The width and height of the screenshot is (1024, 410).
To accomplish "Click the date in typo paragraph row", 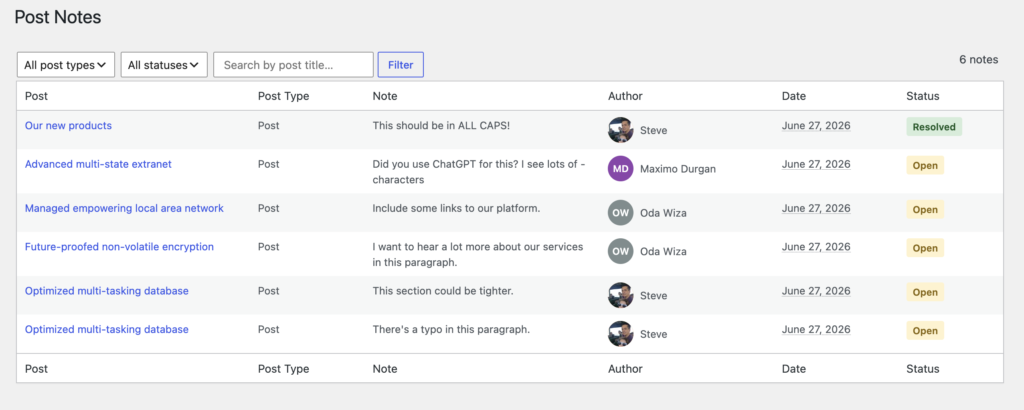I will tap(816, 329).
